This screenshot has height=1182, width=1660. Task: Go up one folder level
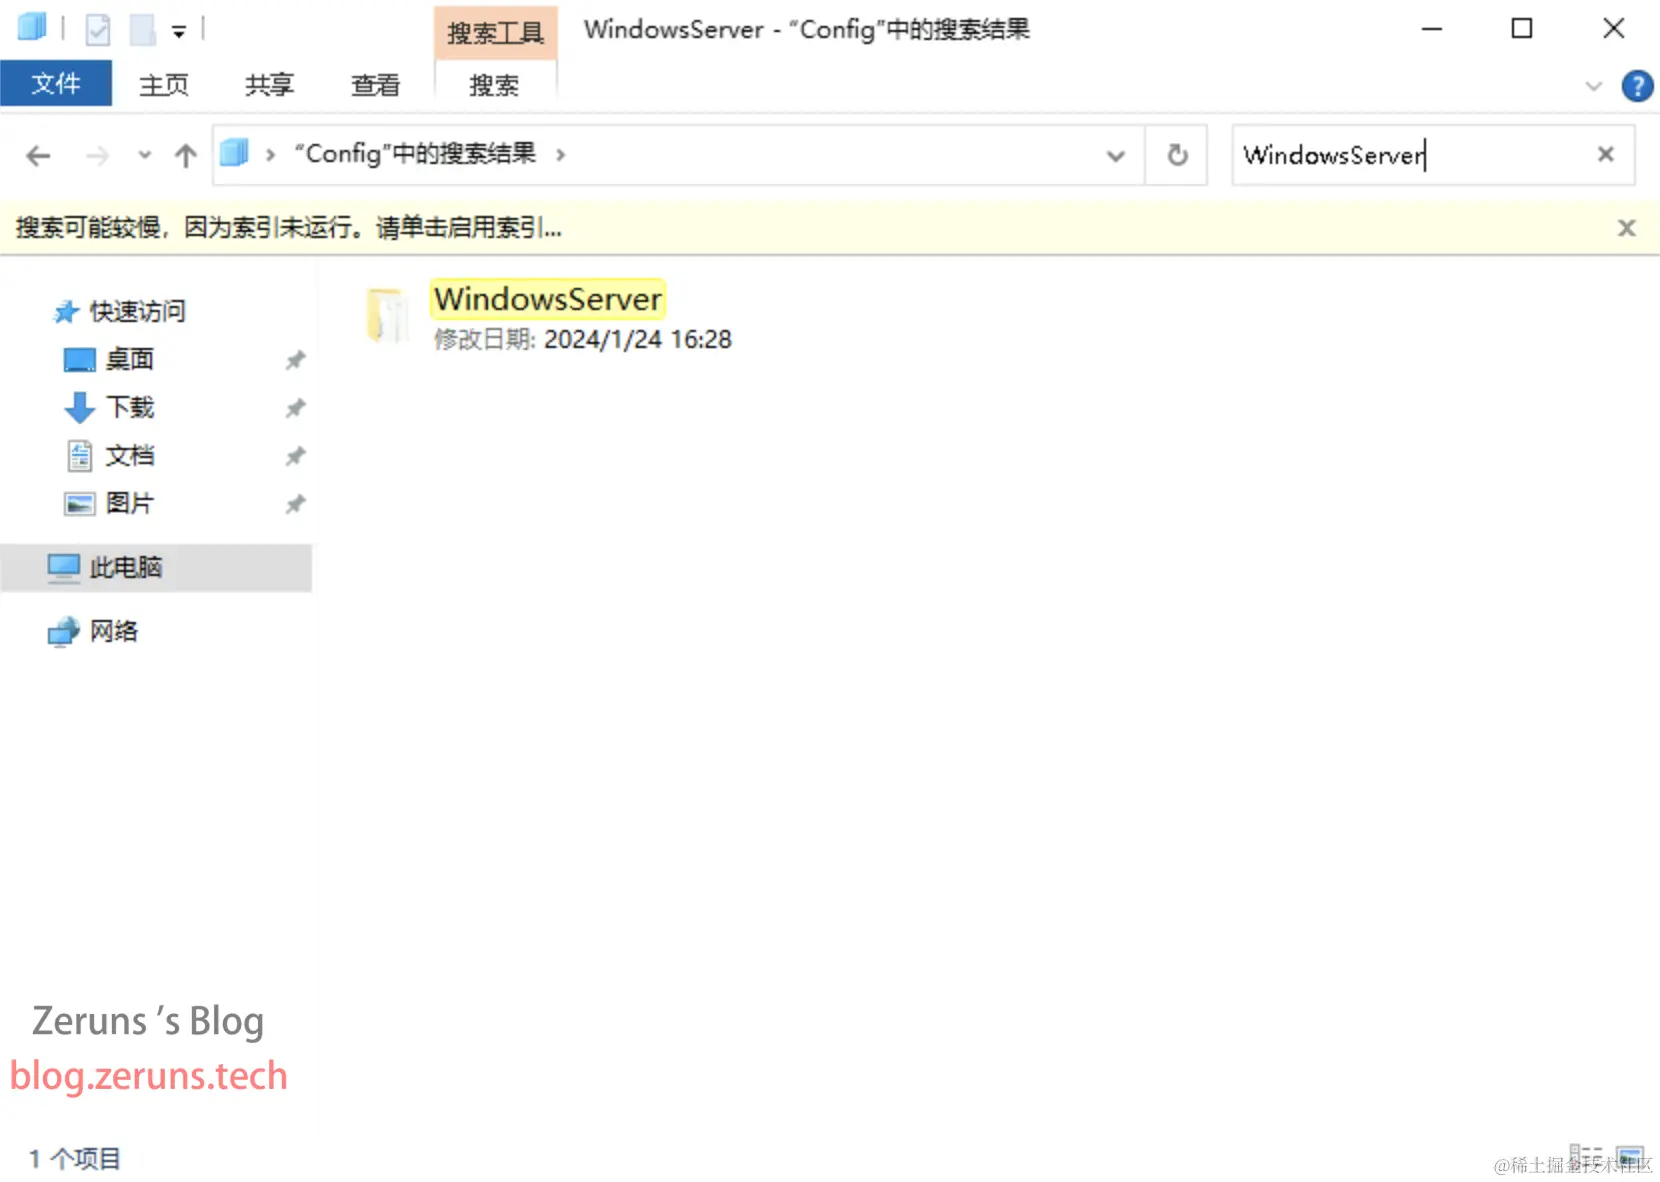(186, 156)
